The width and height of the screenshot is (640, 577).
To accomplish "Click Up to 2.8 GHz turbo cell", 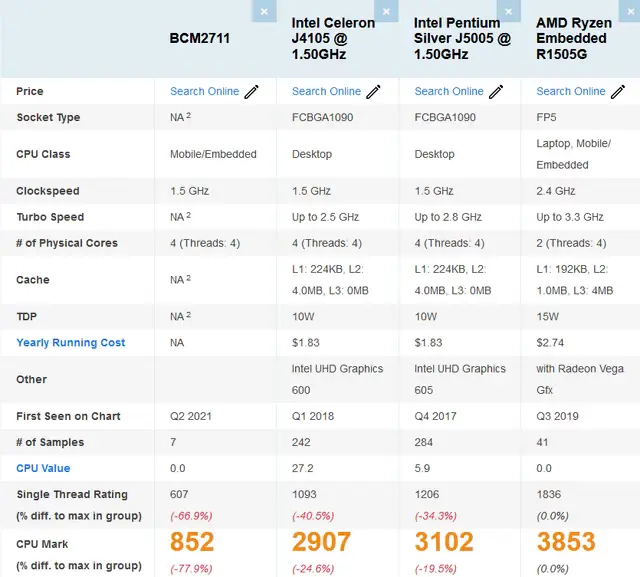I will (x=448, y=217).
